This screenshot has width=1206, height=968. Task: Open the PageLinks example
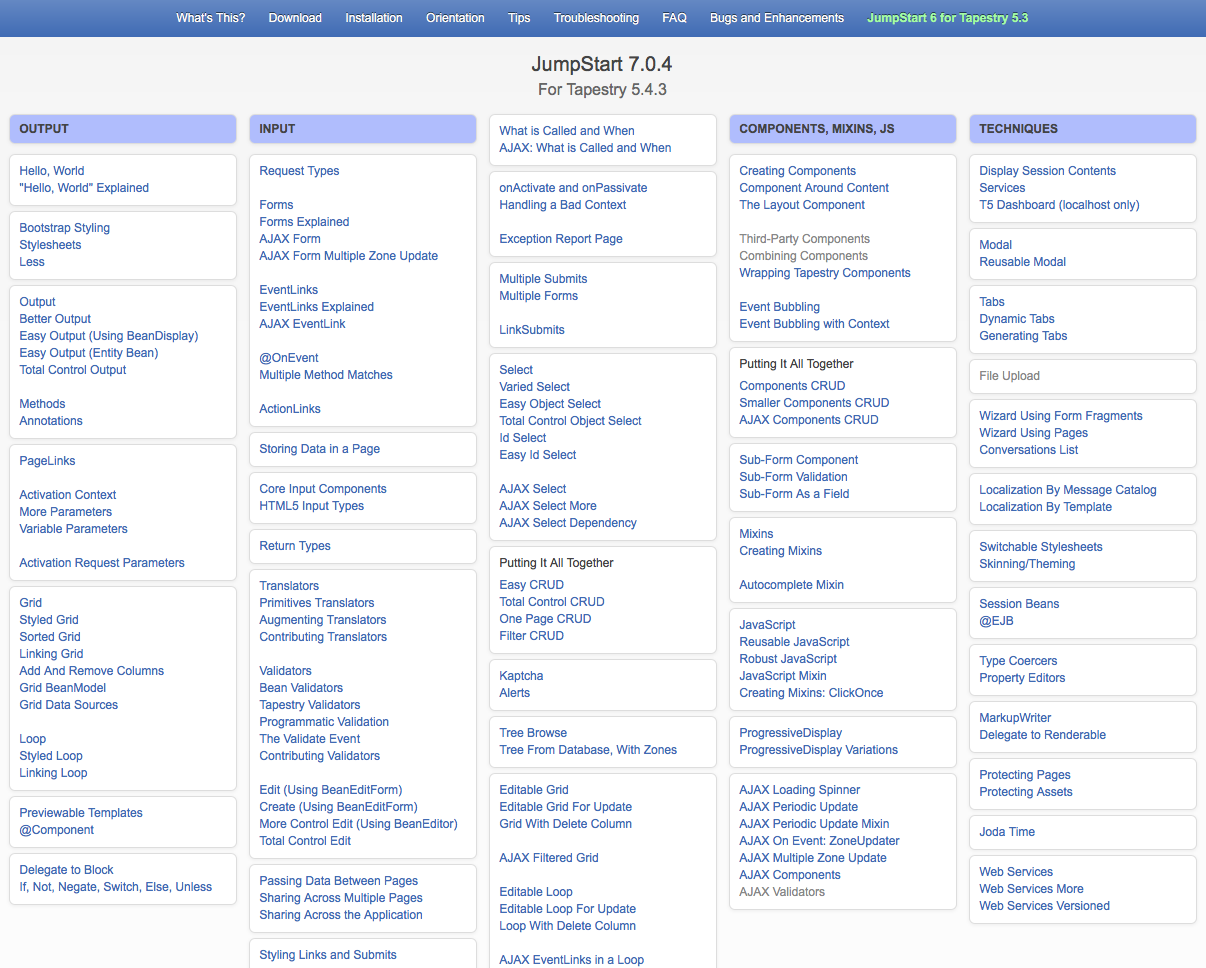click(47, 461)
